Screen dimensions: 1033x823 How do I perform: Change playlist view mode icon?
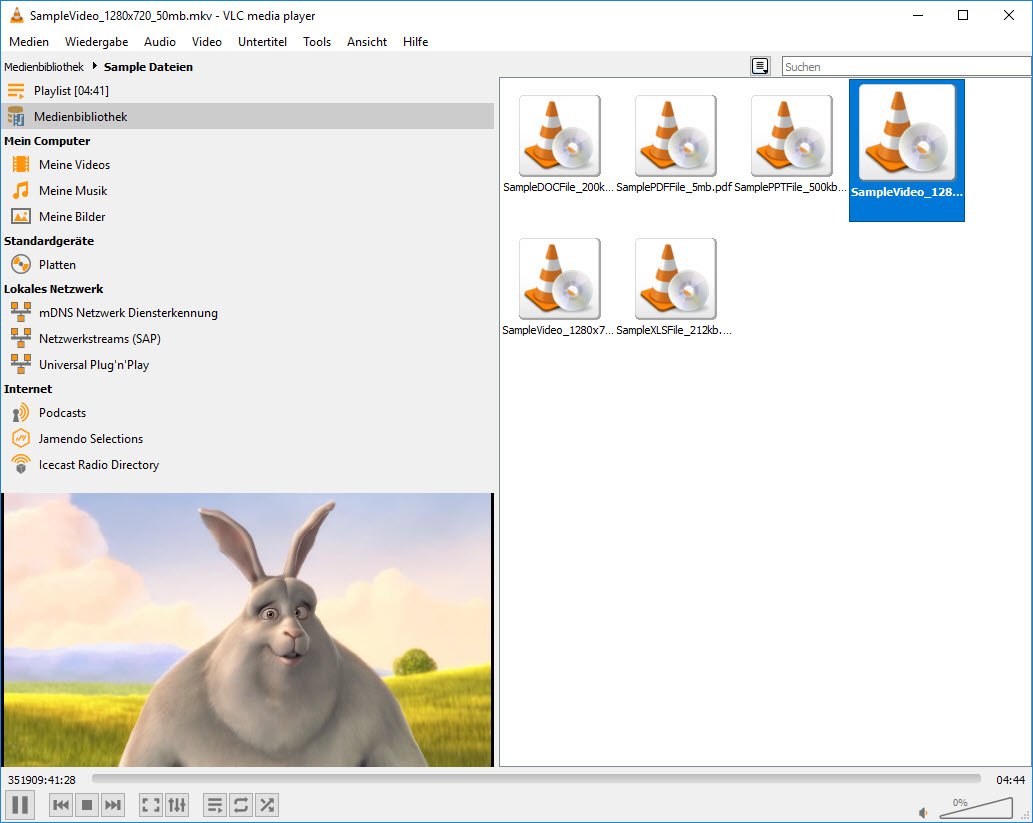(x=761, y=66)
